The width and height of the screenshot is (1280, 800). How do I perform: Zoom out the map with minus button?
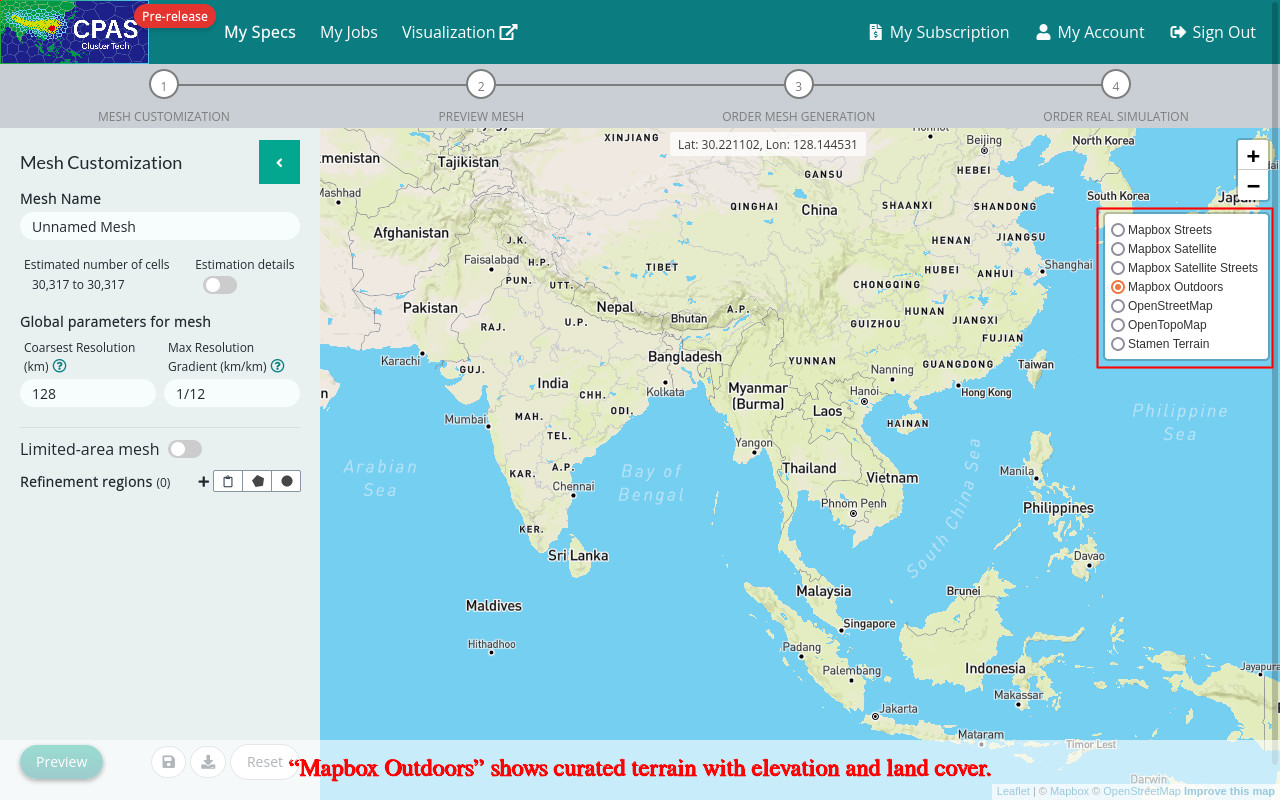[x=1253, y=186]
